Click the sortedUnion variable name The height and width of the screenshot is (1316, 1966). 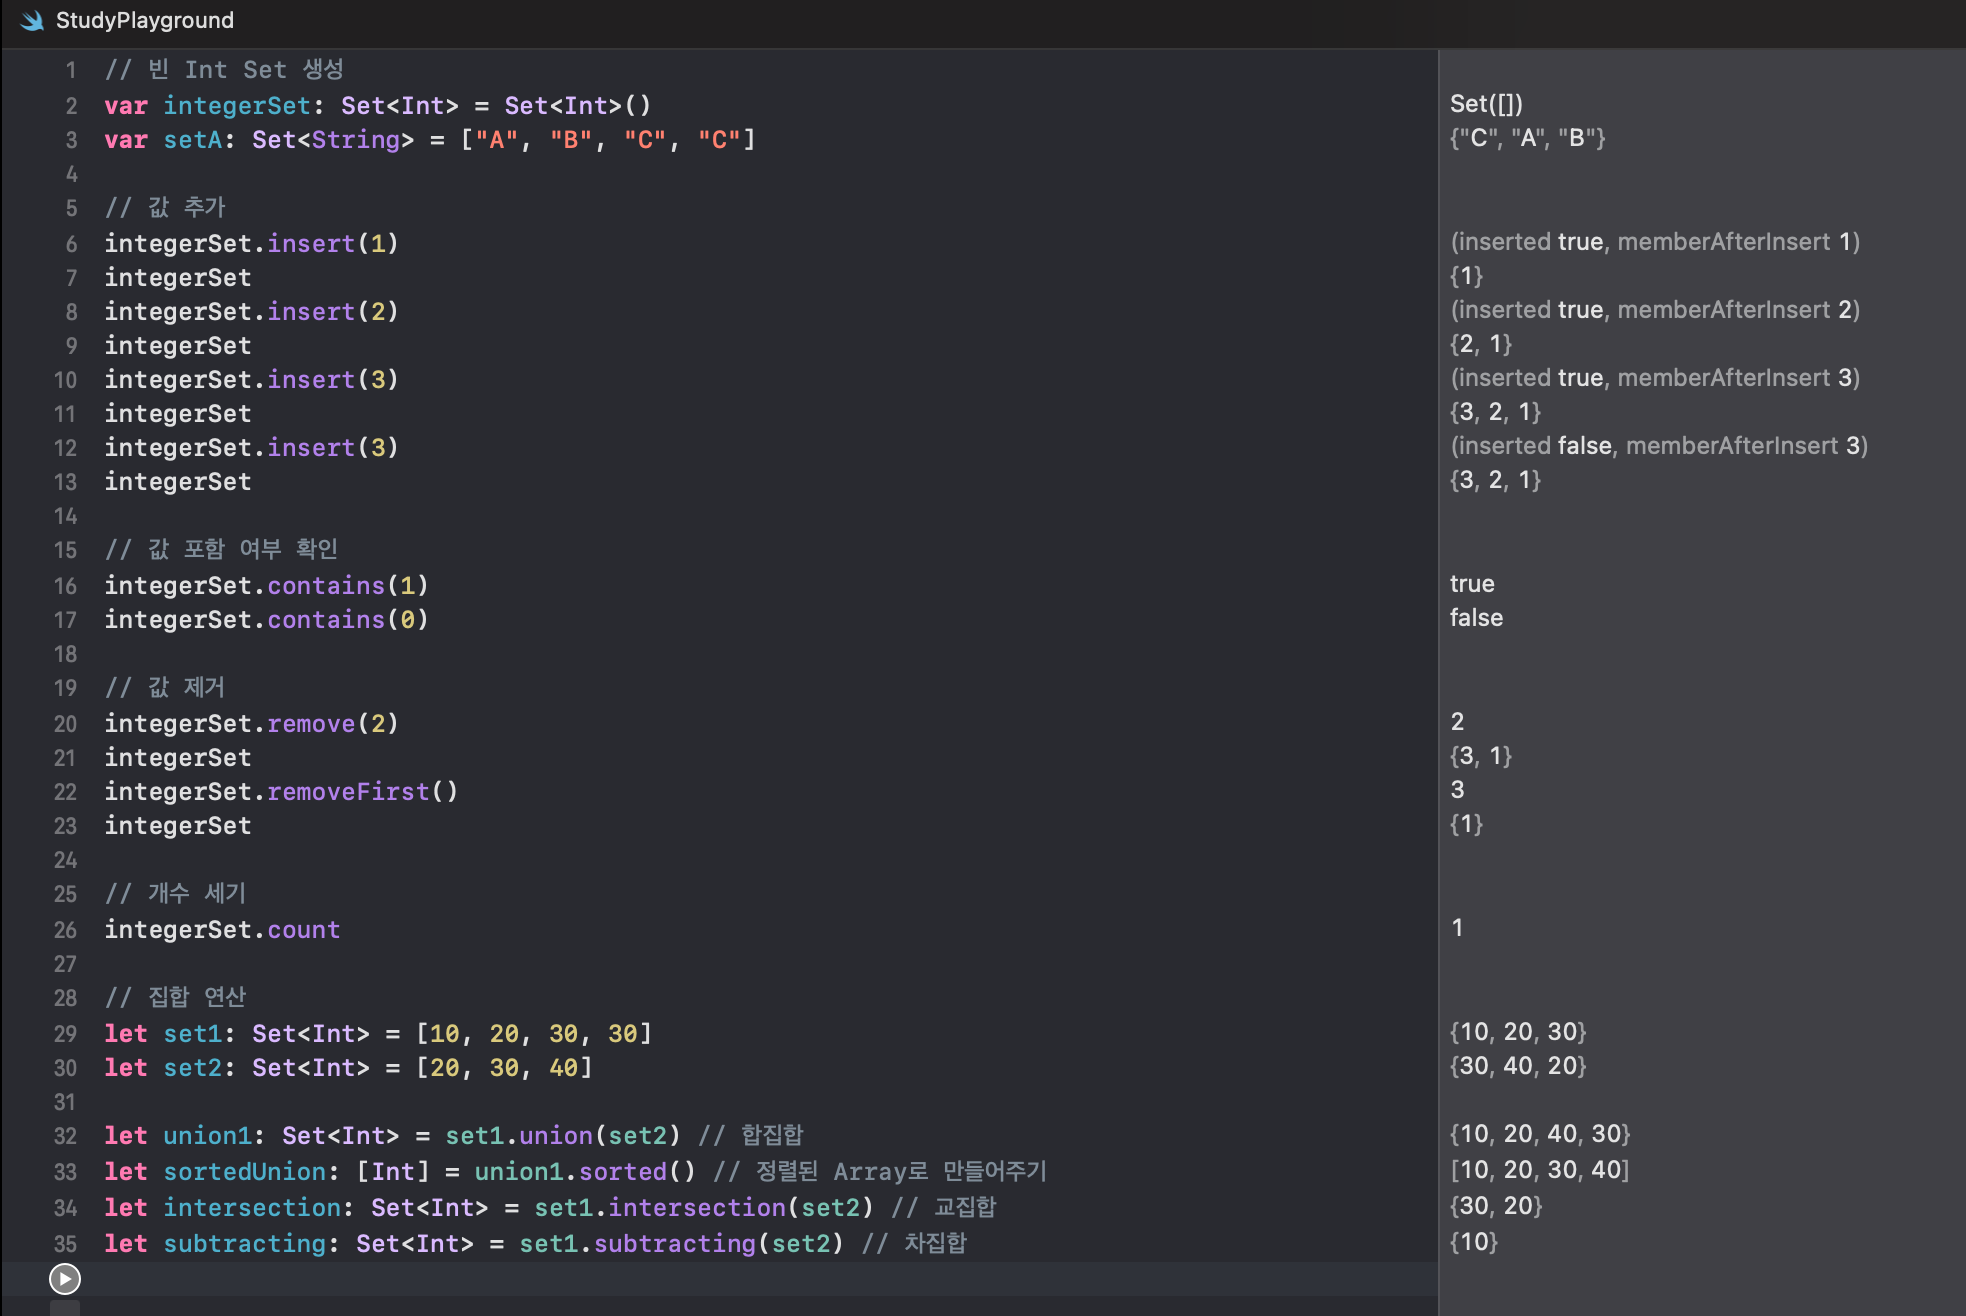[x=245, y=1172]
